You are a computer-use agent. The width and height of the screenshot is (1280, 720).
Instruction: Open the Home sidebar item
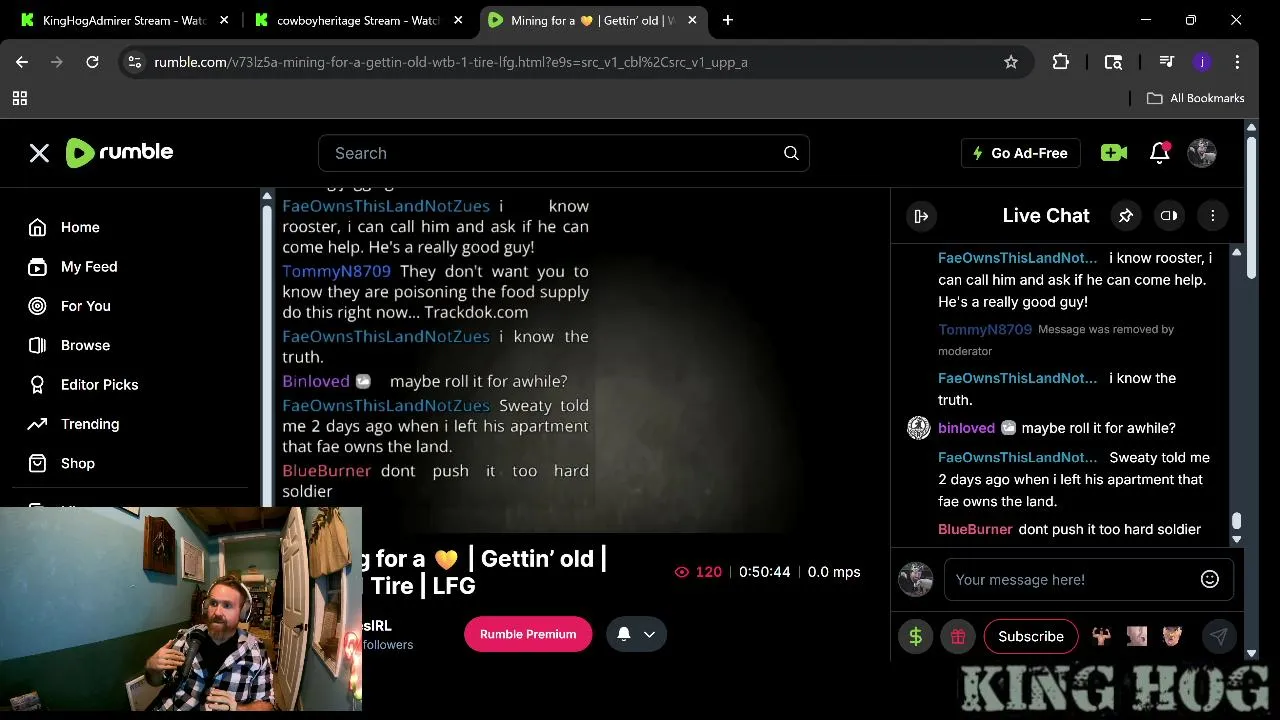point(80,227)
